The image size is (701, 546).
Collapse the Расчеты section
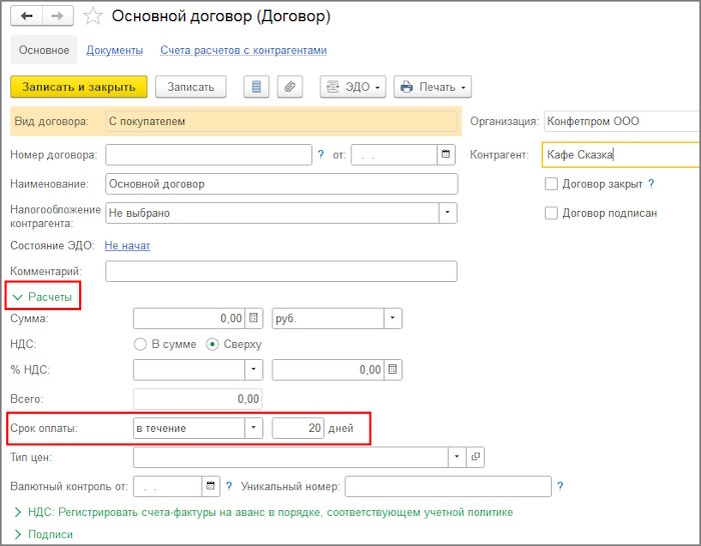[42, 297]
